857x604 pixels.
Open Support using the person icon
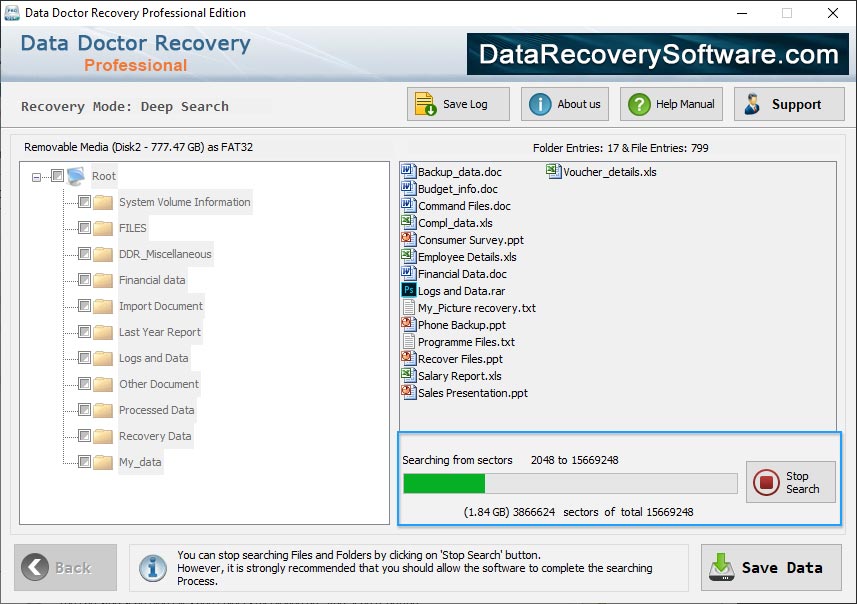click(x=755, y=103)
